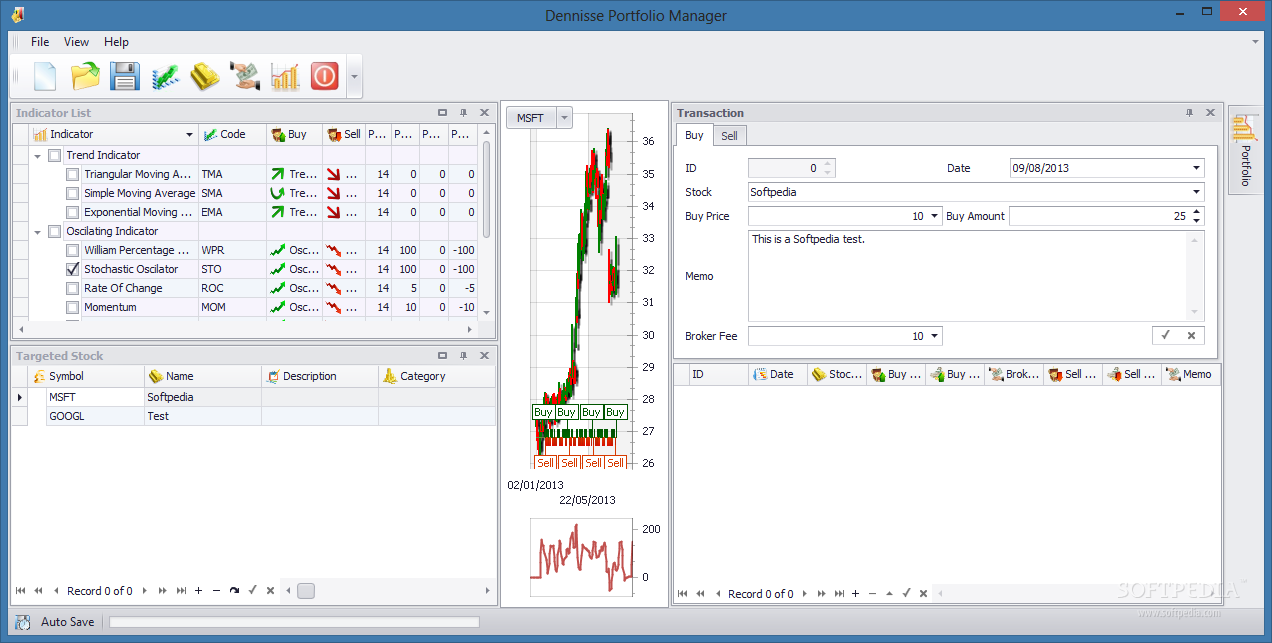
Task: Click the gold bars toolbar icon
Action: (x=205, y=76)
